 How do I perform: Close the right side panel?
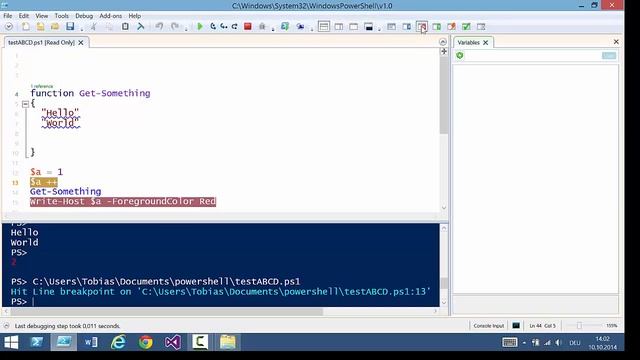click(x=616, y=42)
